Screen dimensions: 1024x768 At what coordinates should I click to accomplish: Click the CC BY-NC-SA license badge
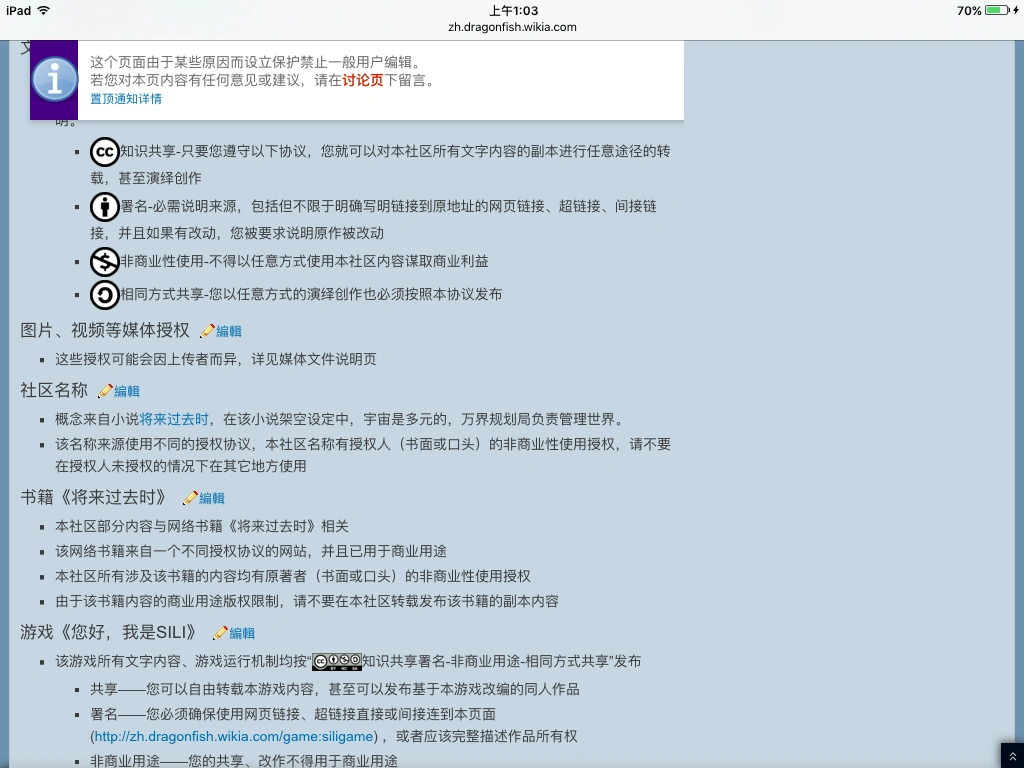click(x=336, y=661)
